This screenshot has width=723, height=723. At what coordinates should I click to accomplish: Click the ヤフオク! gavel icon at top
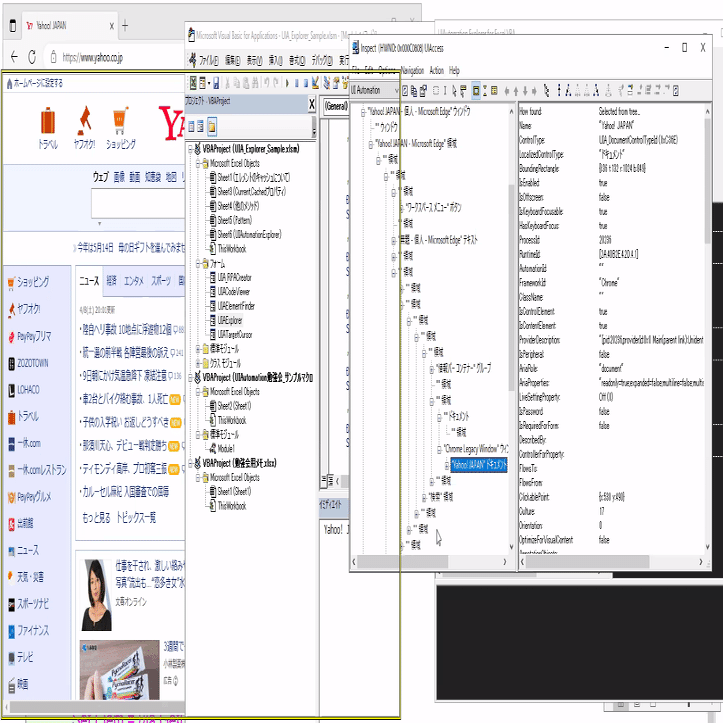[x=84, y=120]
